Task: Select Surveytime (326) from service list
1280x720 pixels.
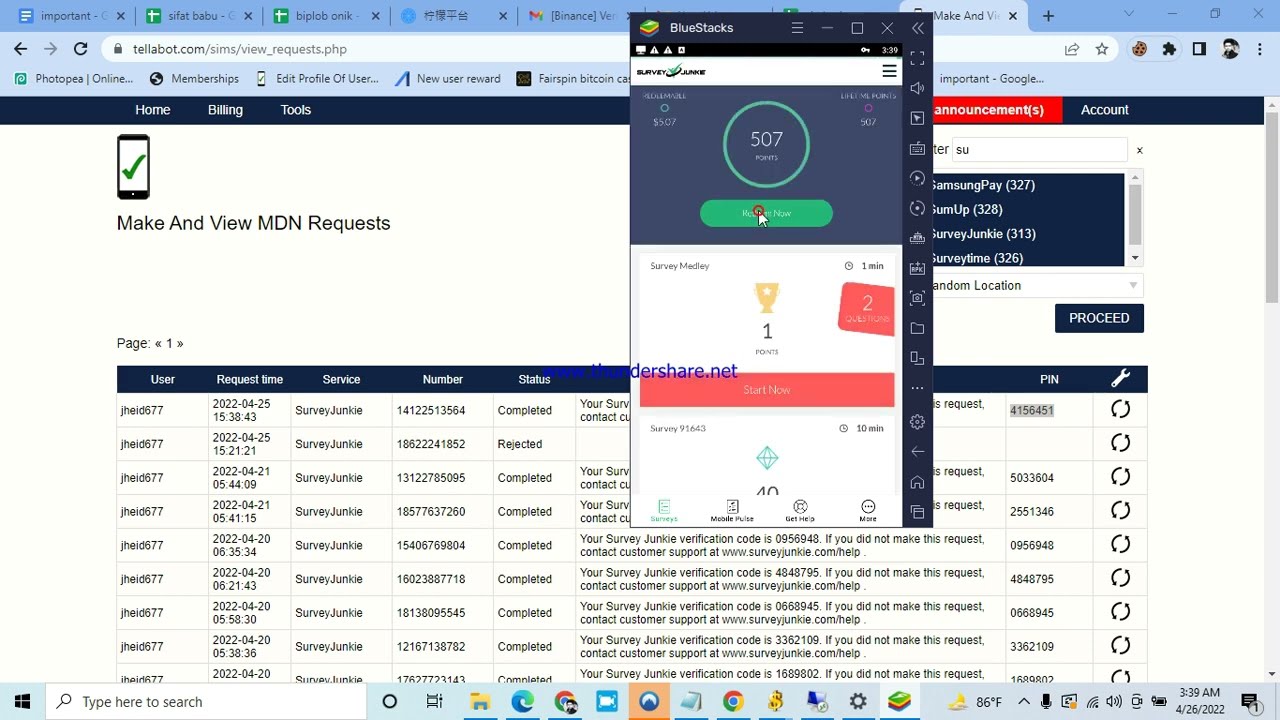Action: [x=977, y=258]
